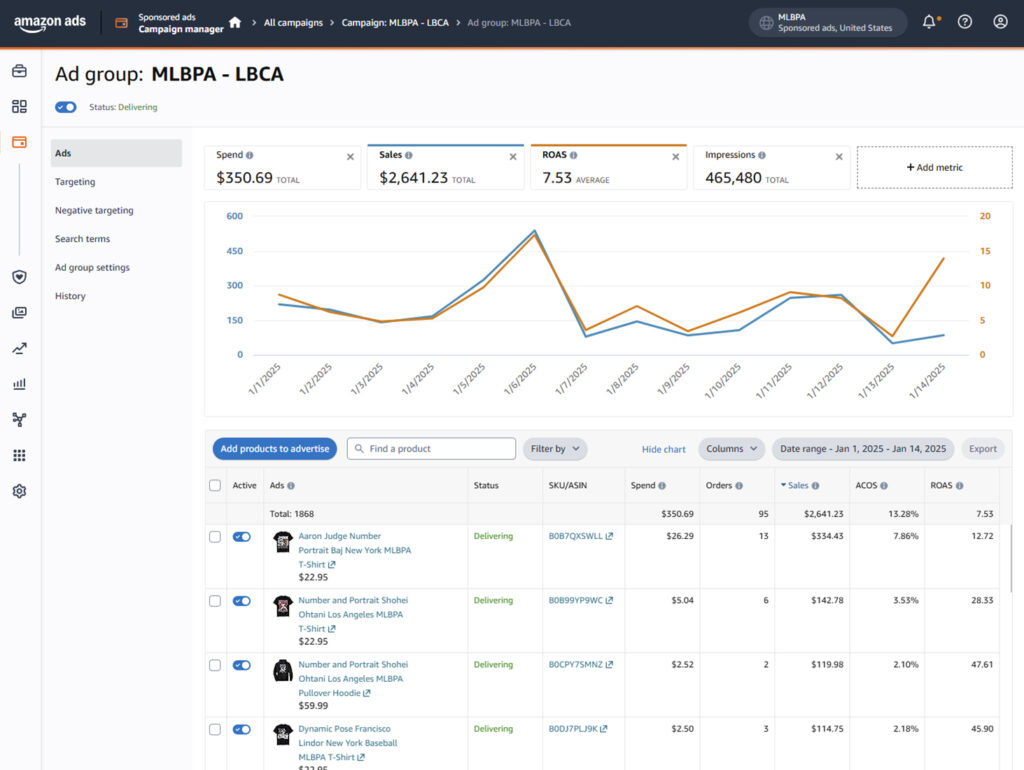The width and height of the screenshot is (1024, 770).
Task: Click Add products to advertise button
Action: [275, 449]
